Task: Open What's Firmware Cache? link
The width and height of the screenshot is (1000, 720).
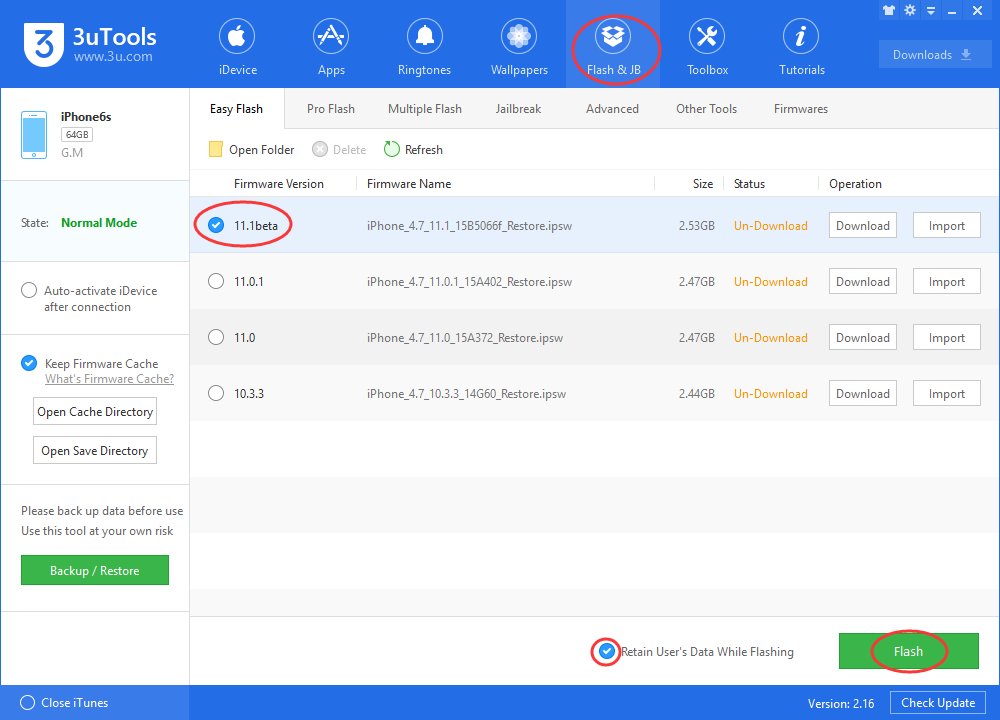Action: (109, 379)
